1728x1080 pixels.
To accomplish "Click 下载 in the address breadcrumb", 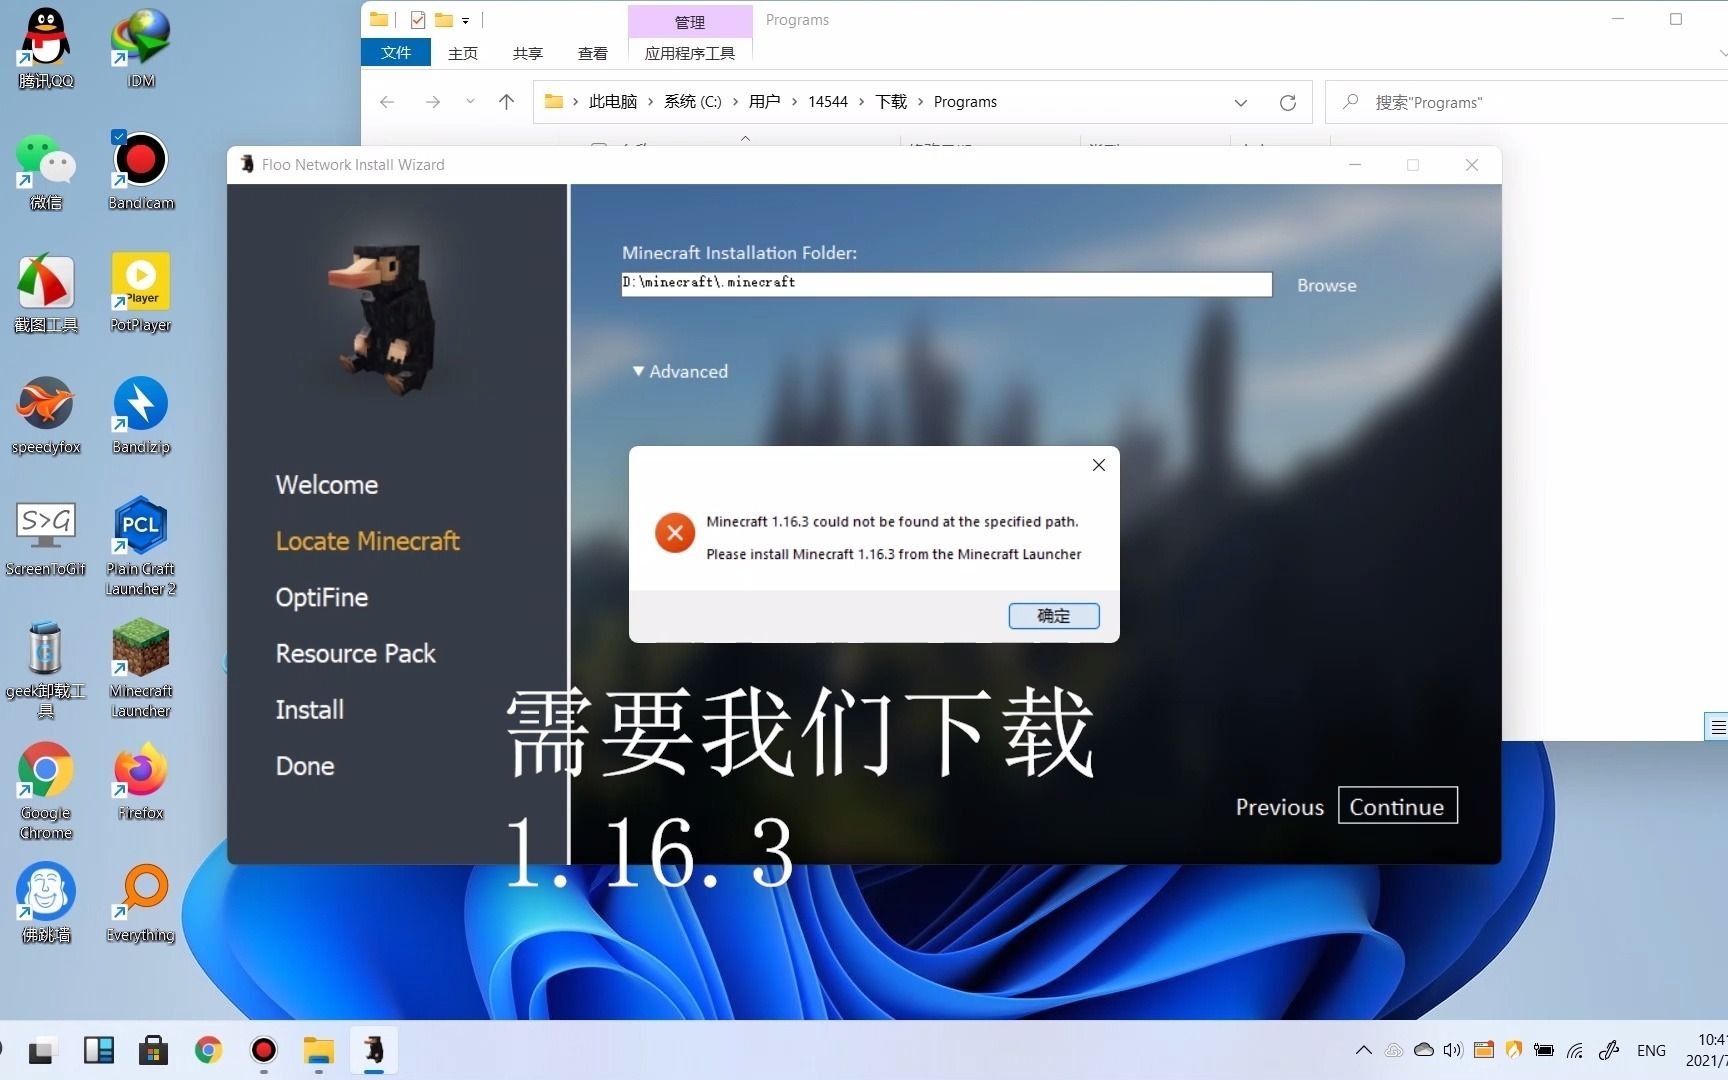I will click(891, 102).
